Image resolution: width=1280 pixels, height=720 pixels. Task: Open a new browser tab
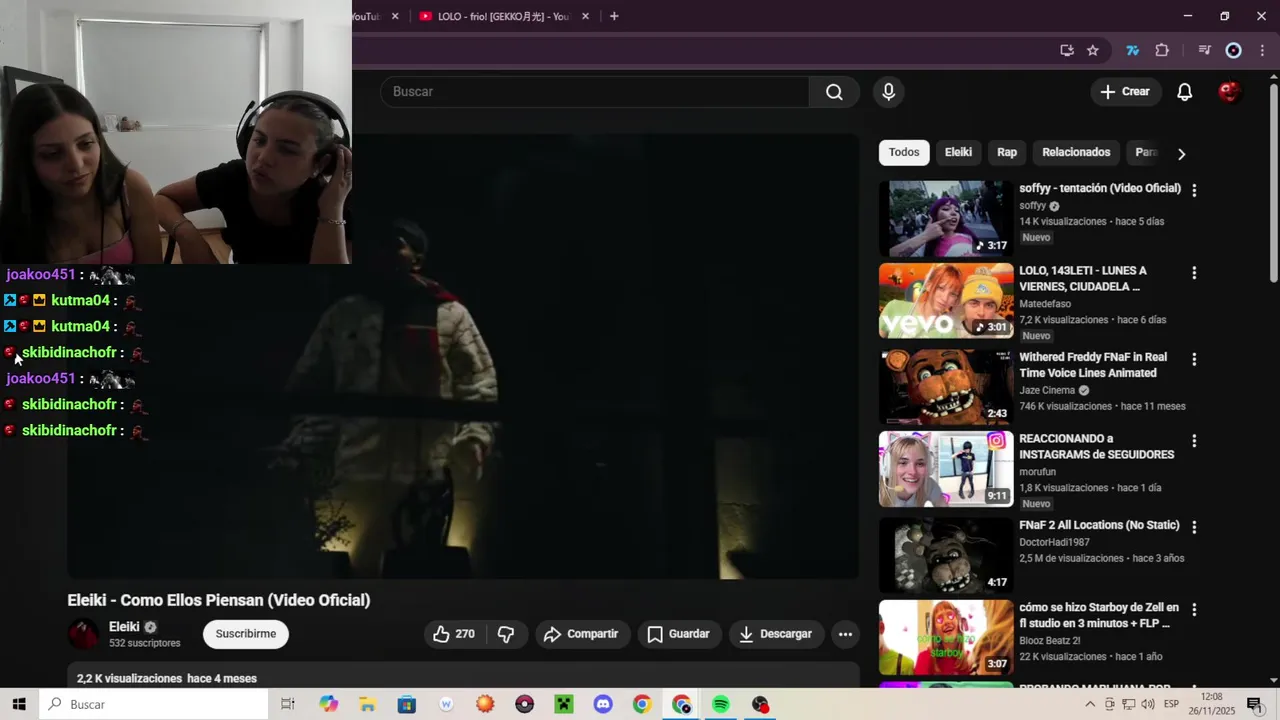[614, 16]
